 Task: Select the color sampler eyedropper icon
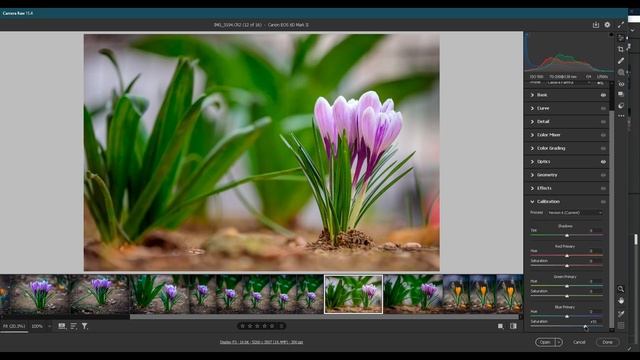pos(621,313)
